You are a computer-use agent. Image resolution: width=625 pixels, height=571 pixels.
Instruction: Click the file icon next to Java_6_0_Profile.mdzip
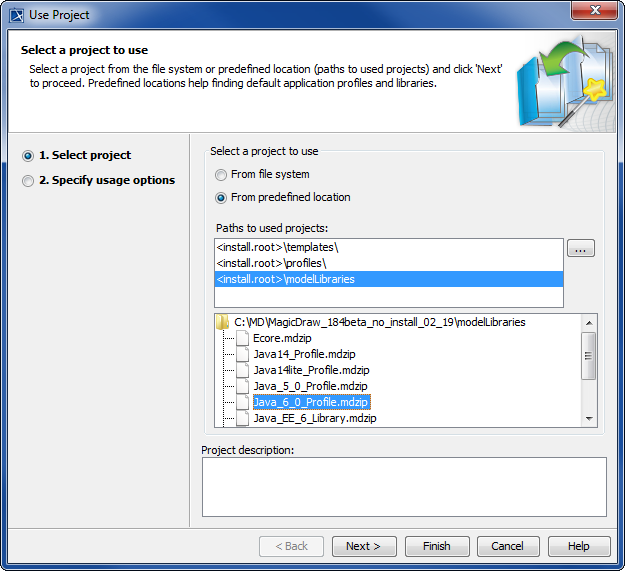coord(242,402)
